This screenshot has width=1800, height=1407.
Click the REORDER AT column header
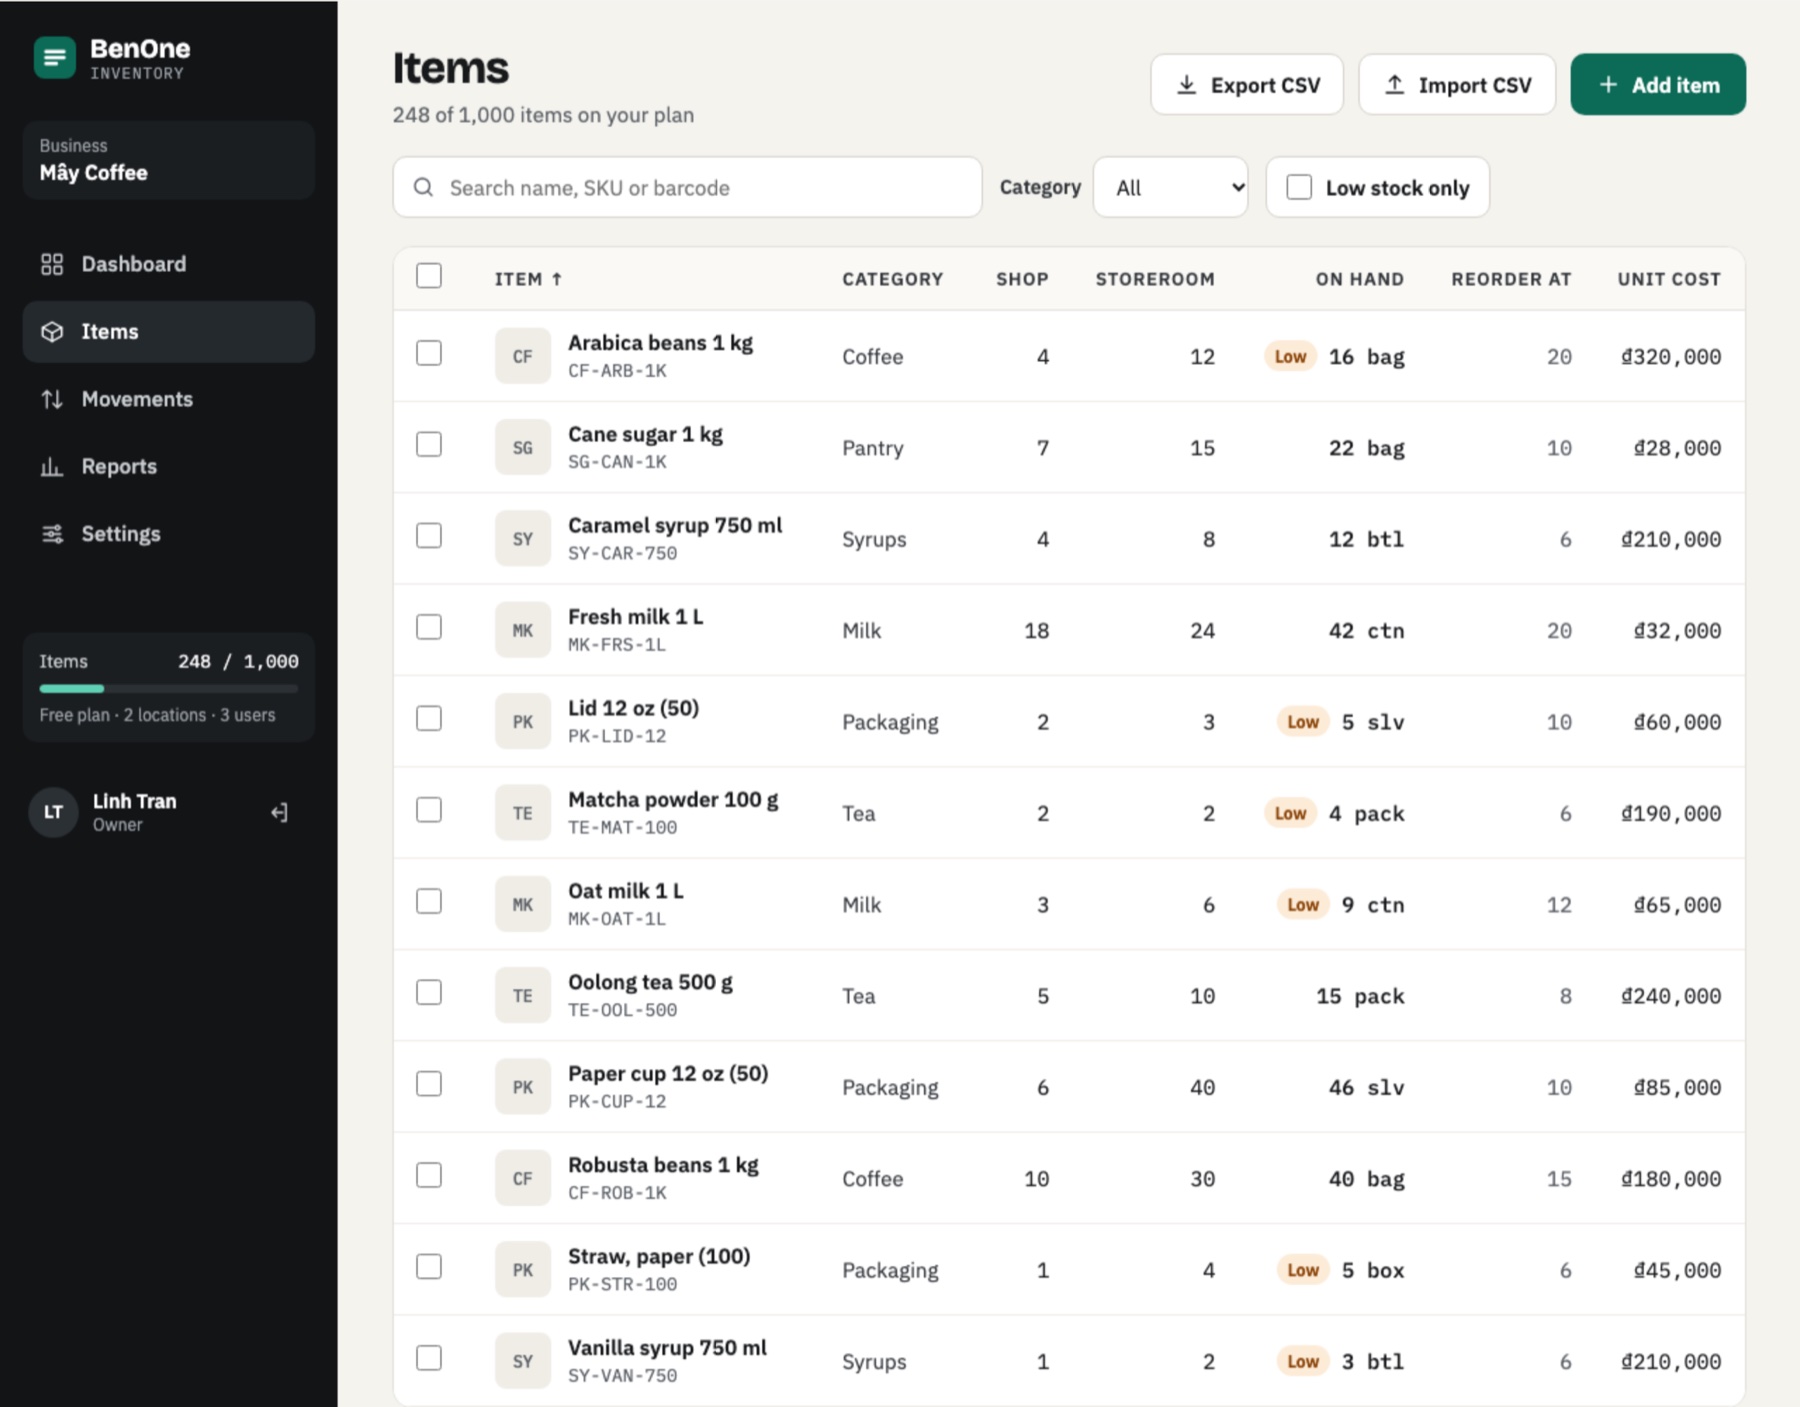click(1511, 279)
